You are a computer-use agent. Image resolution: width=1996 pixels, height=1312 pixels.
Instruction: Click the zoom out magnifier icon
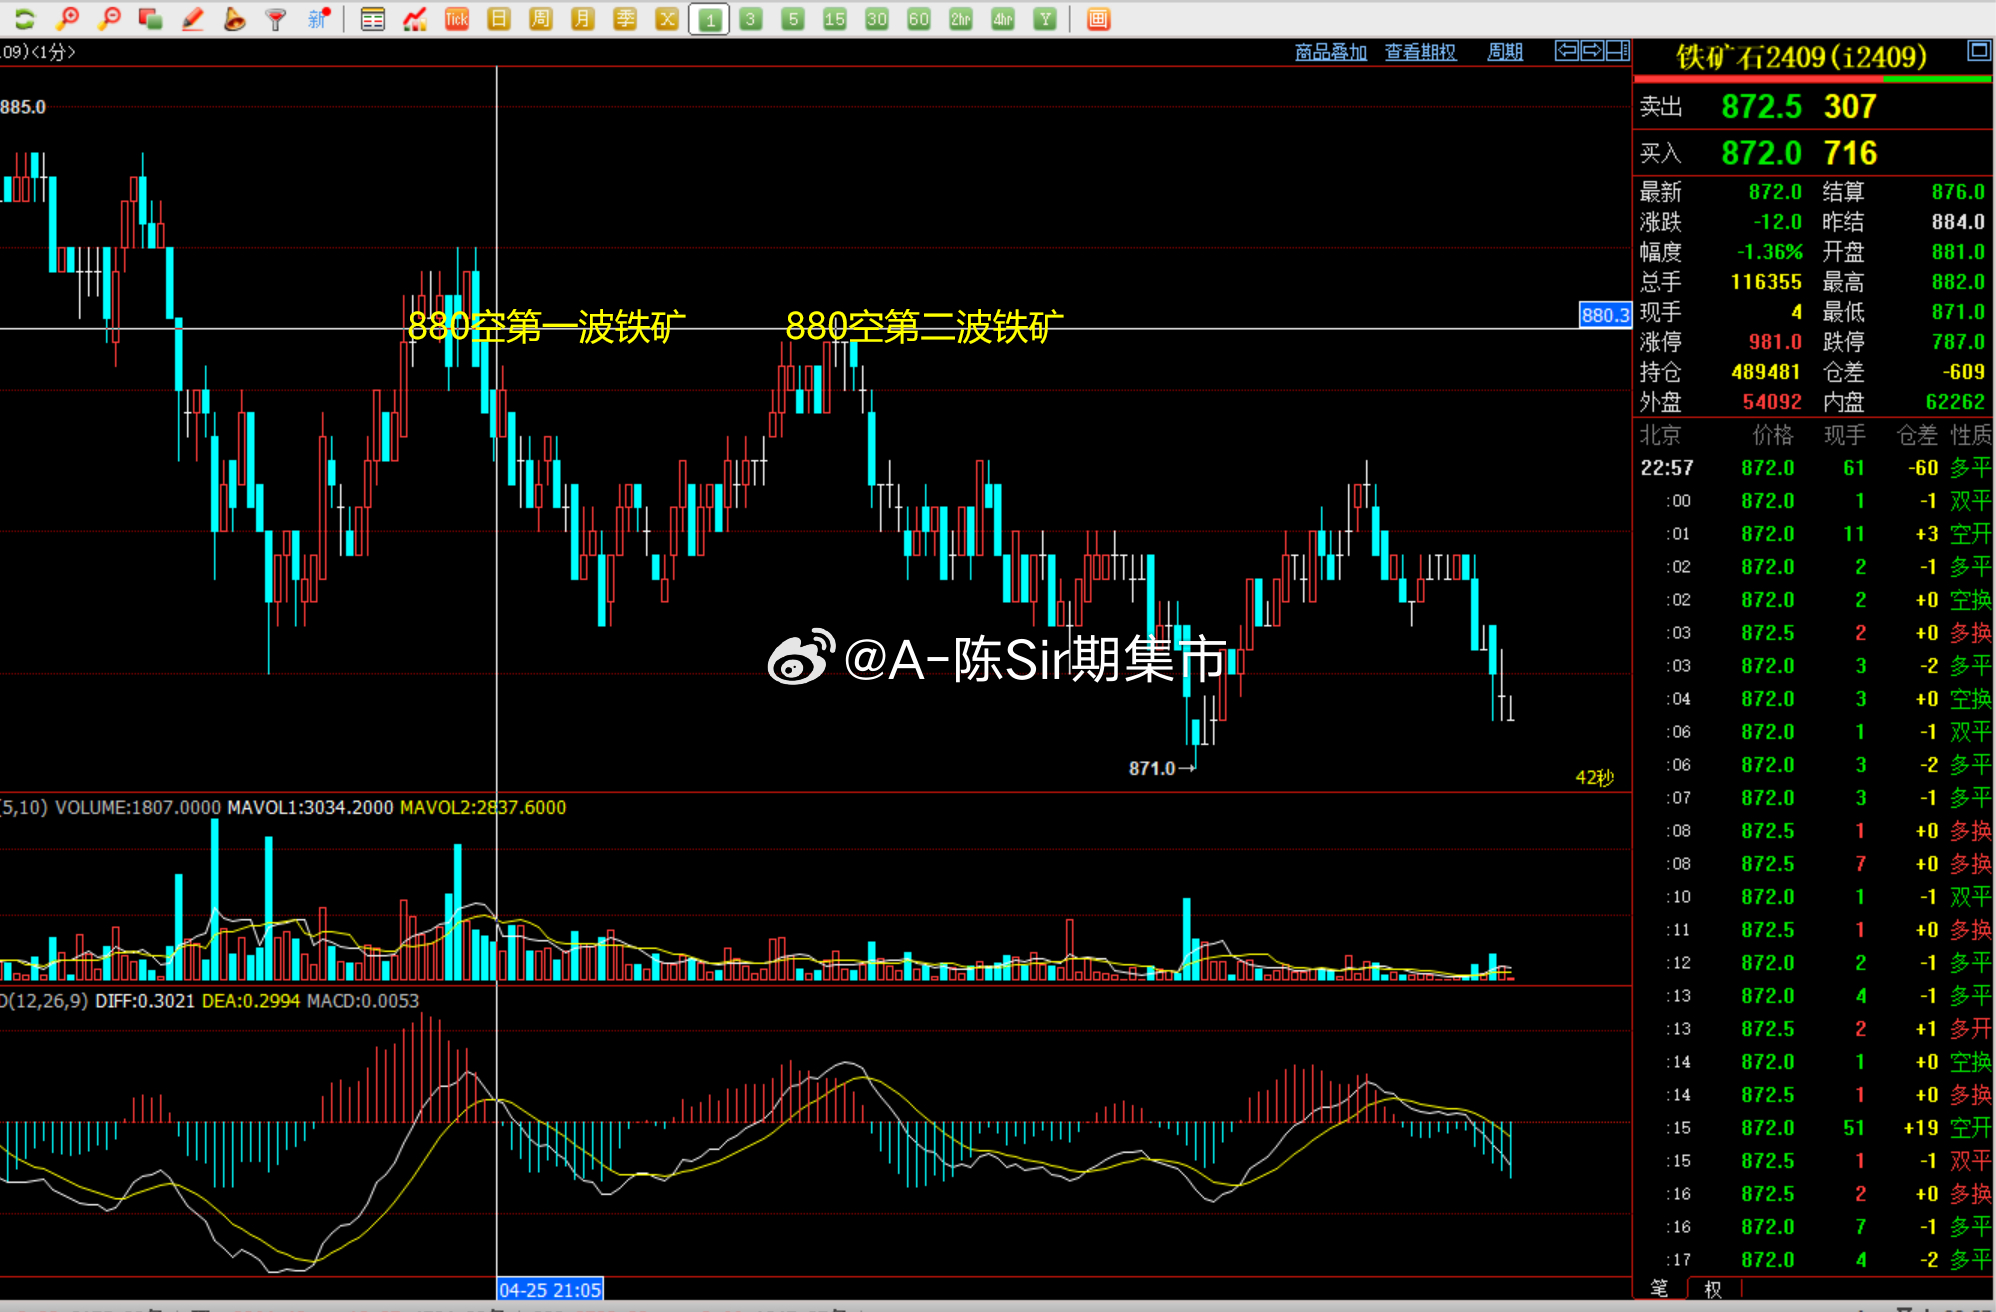tap(110, 18)
